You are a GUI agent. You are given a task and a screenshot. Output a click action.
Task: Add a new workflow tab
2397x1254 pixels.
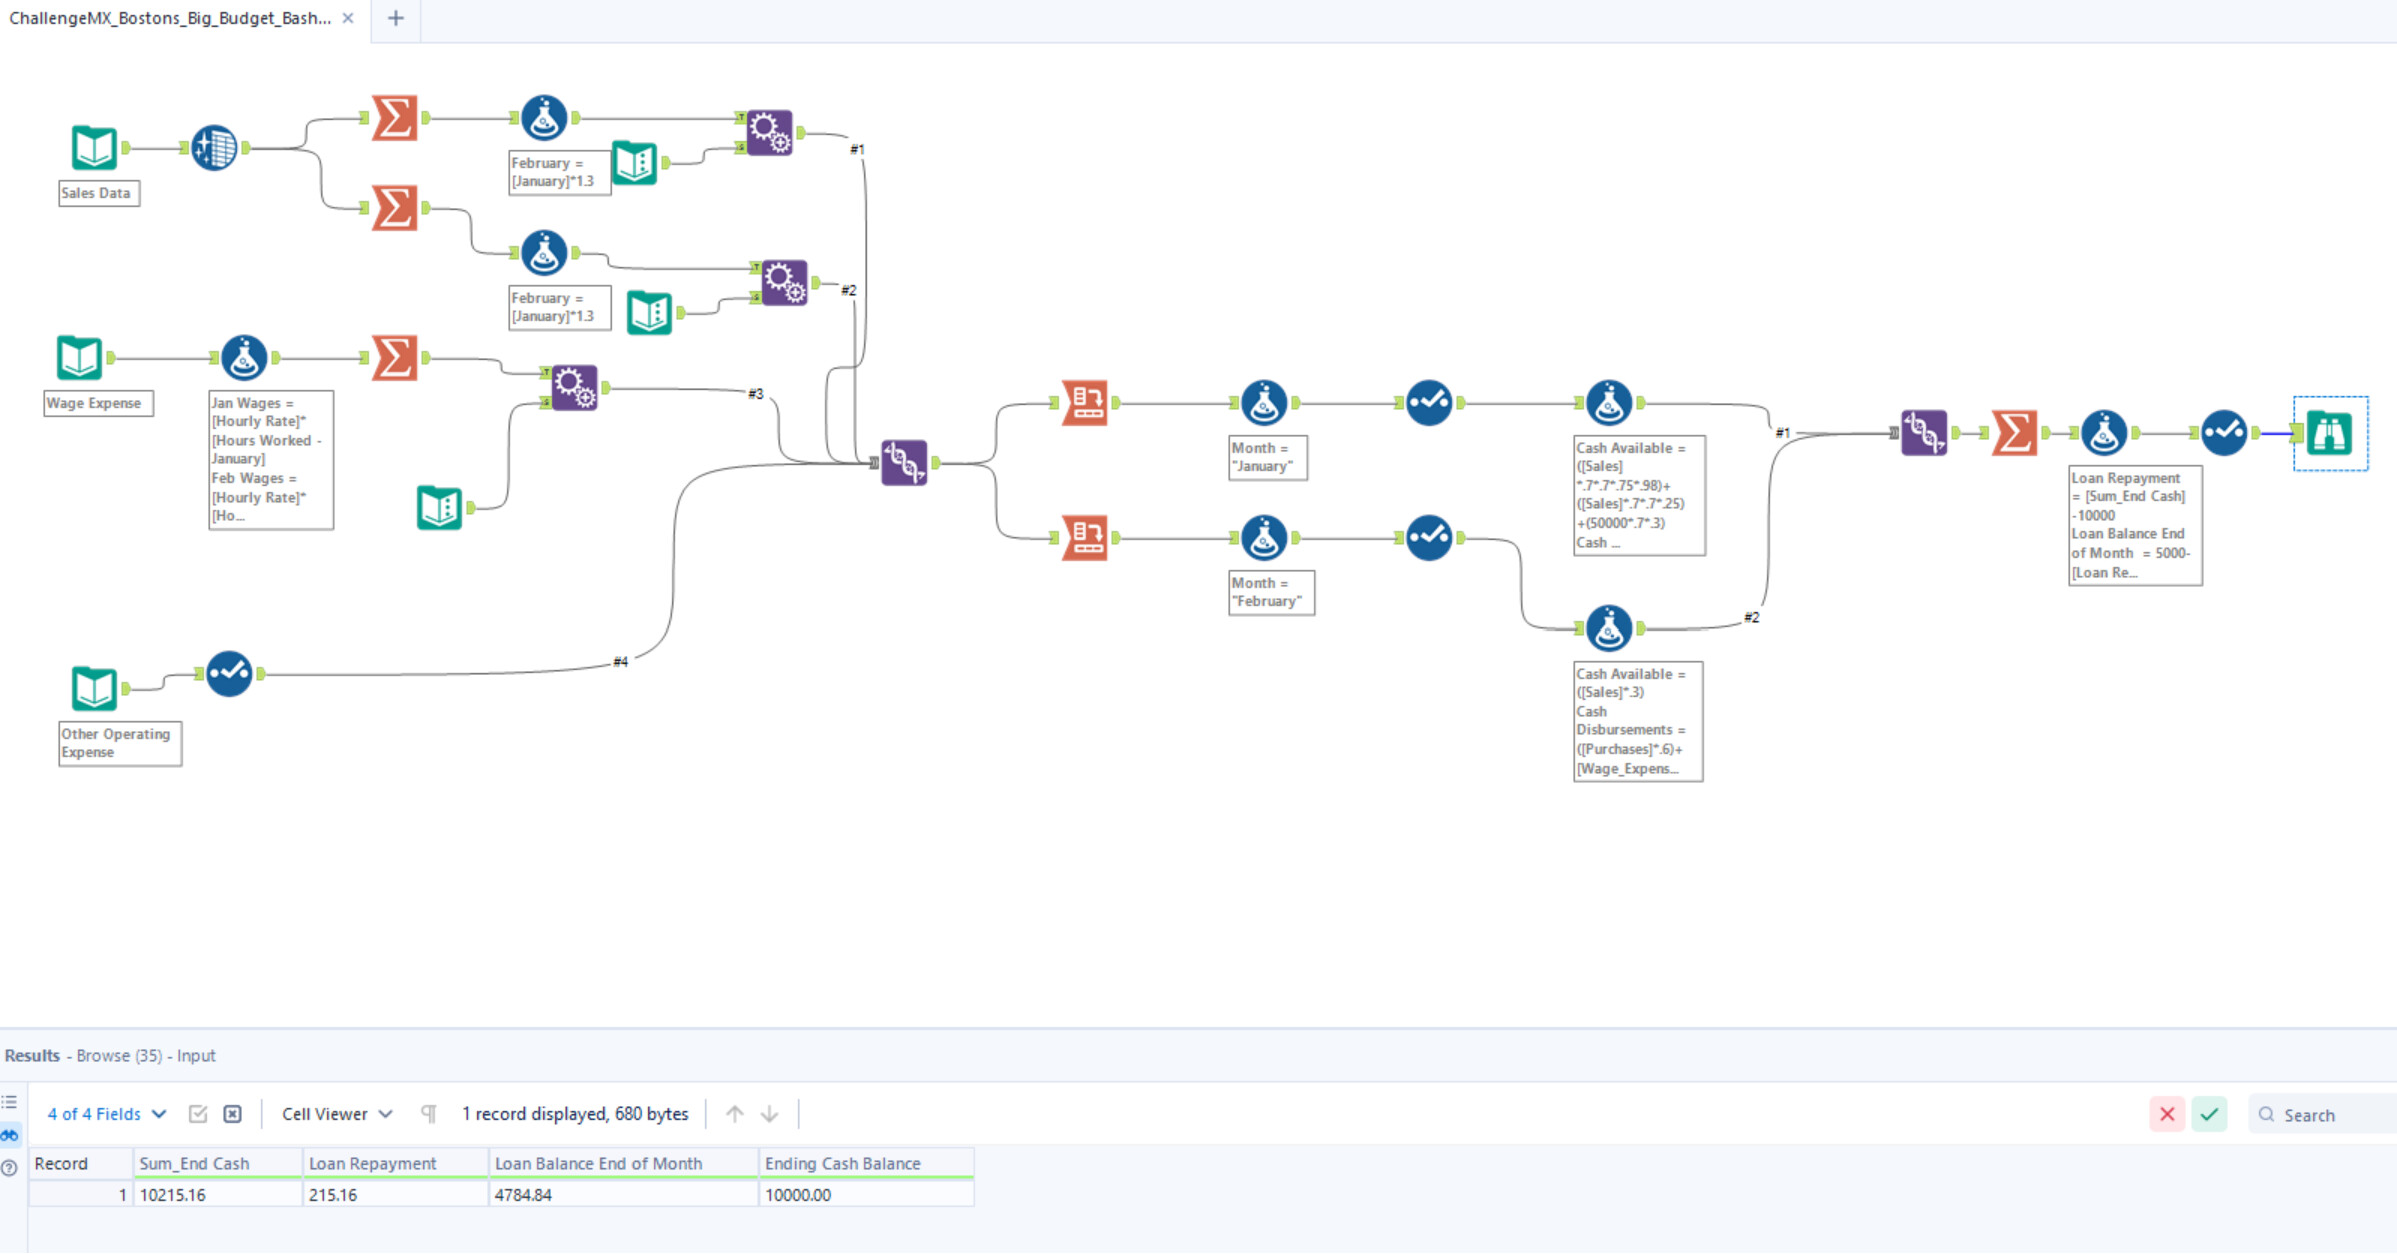(x=396, y=18)
